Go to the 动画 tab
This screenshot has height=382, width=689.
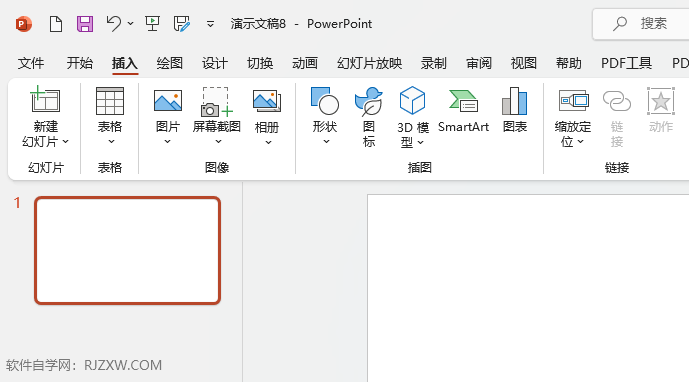(x=305, y=63)
